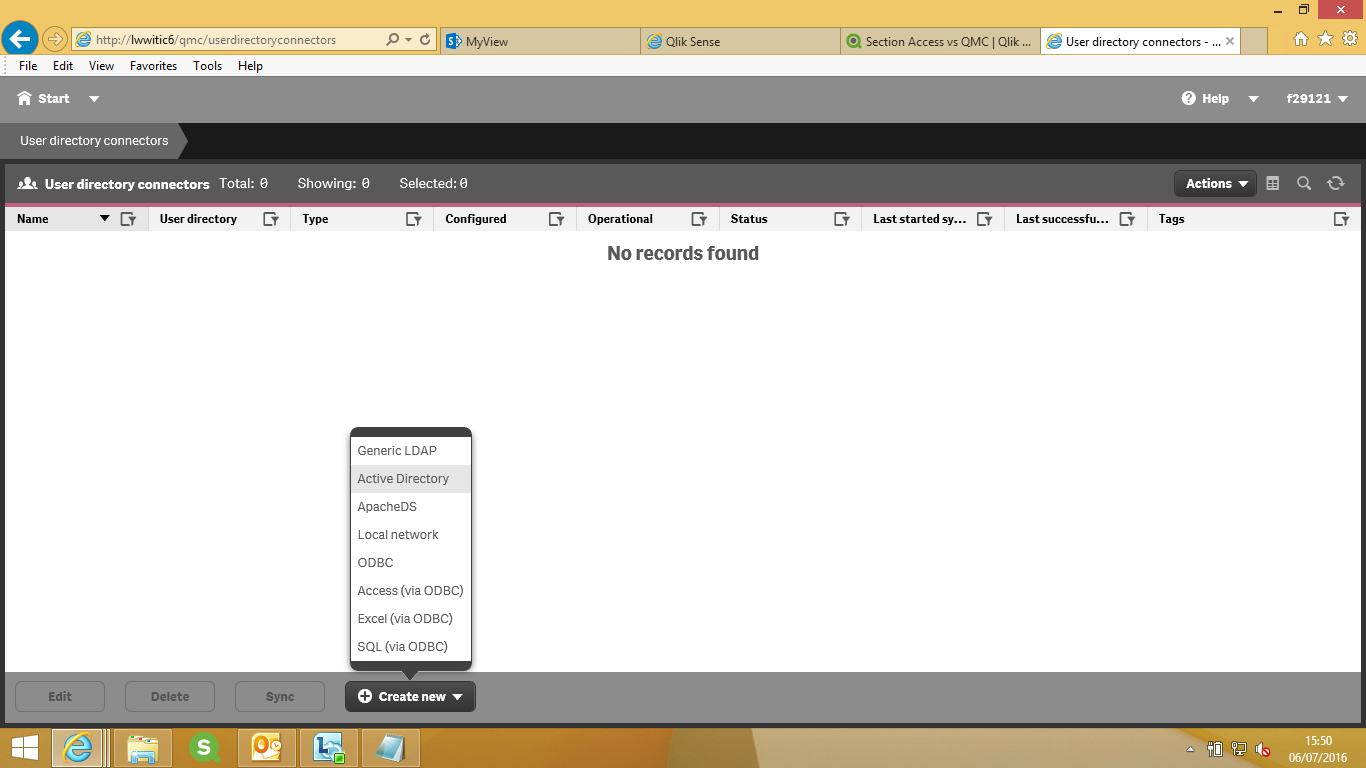This screenshot has width=1366, height=768.
Task: Open File Explorer on the taskbar
Action: click(x=143, y=748)
